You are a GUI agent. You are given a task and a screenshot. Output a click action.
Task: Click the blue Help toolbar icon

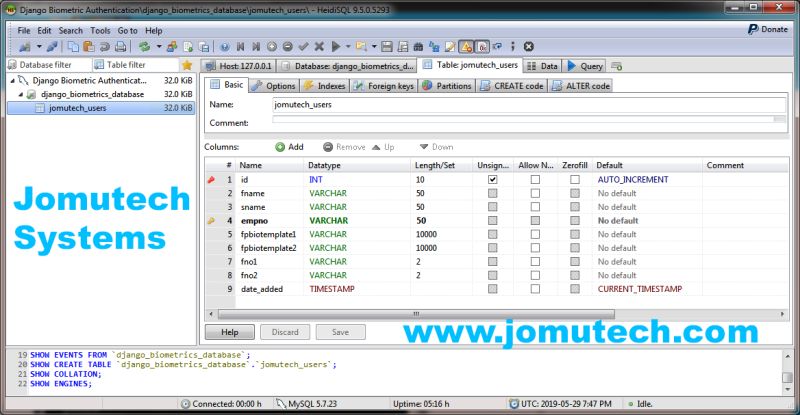click(224, 47)
